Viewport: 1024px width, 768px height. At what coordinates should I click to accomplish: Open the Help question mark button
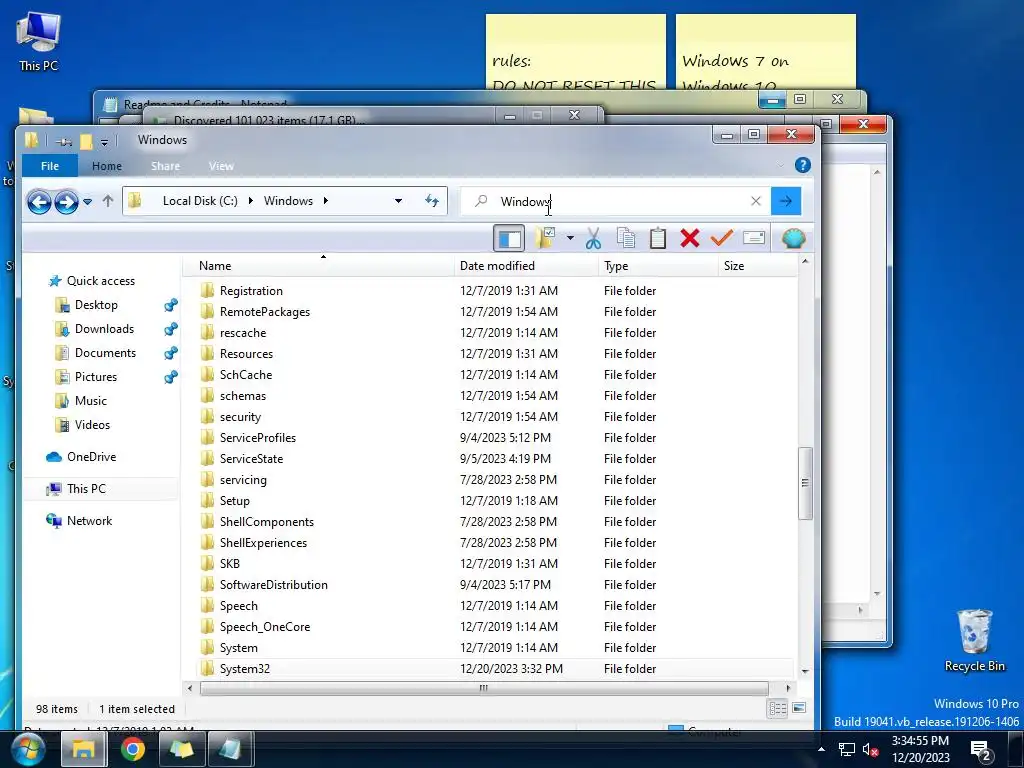tap(803, 165)
